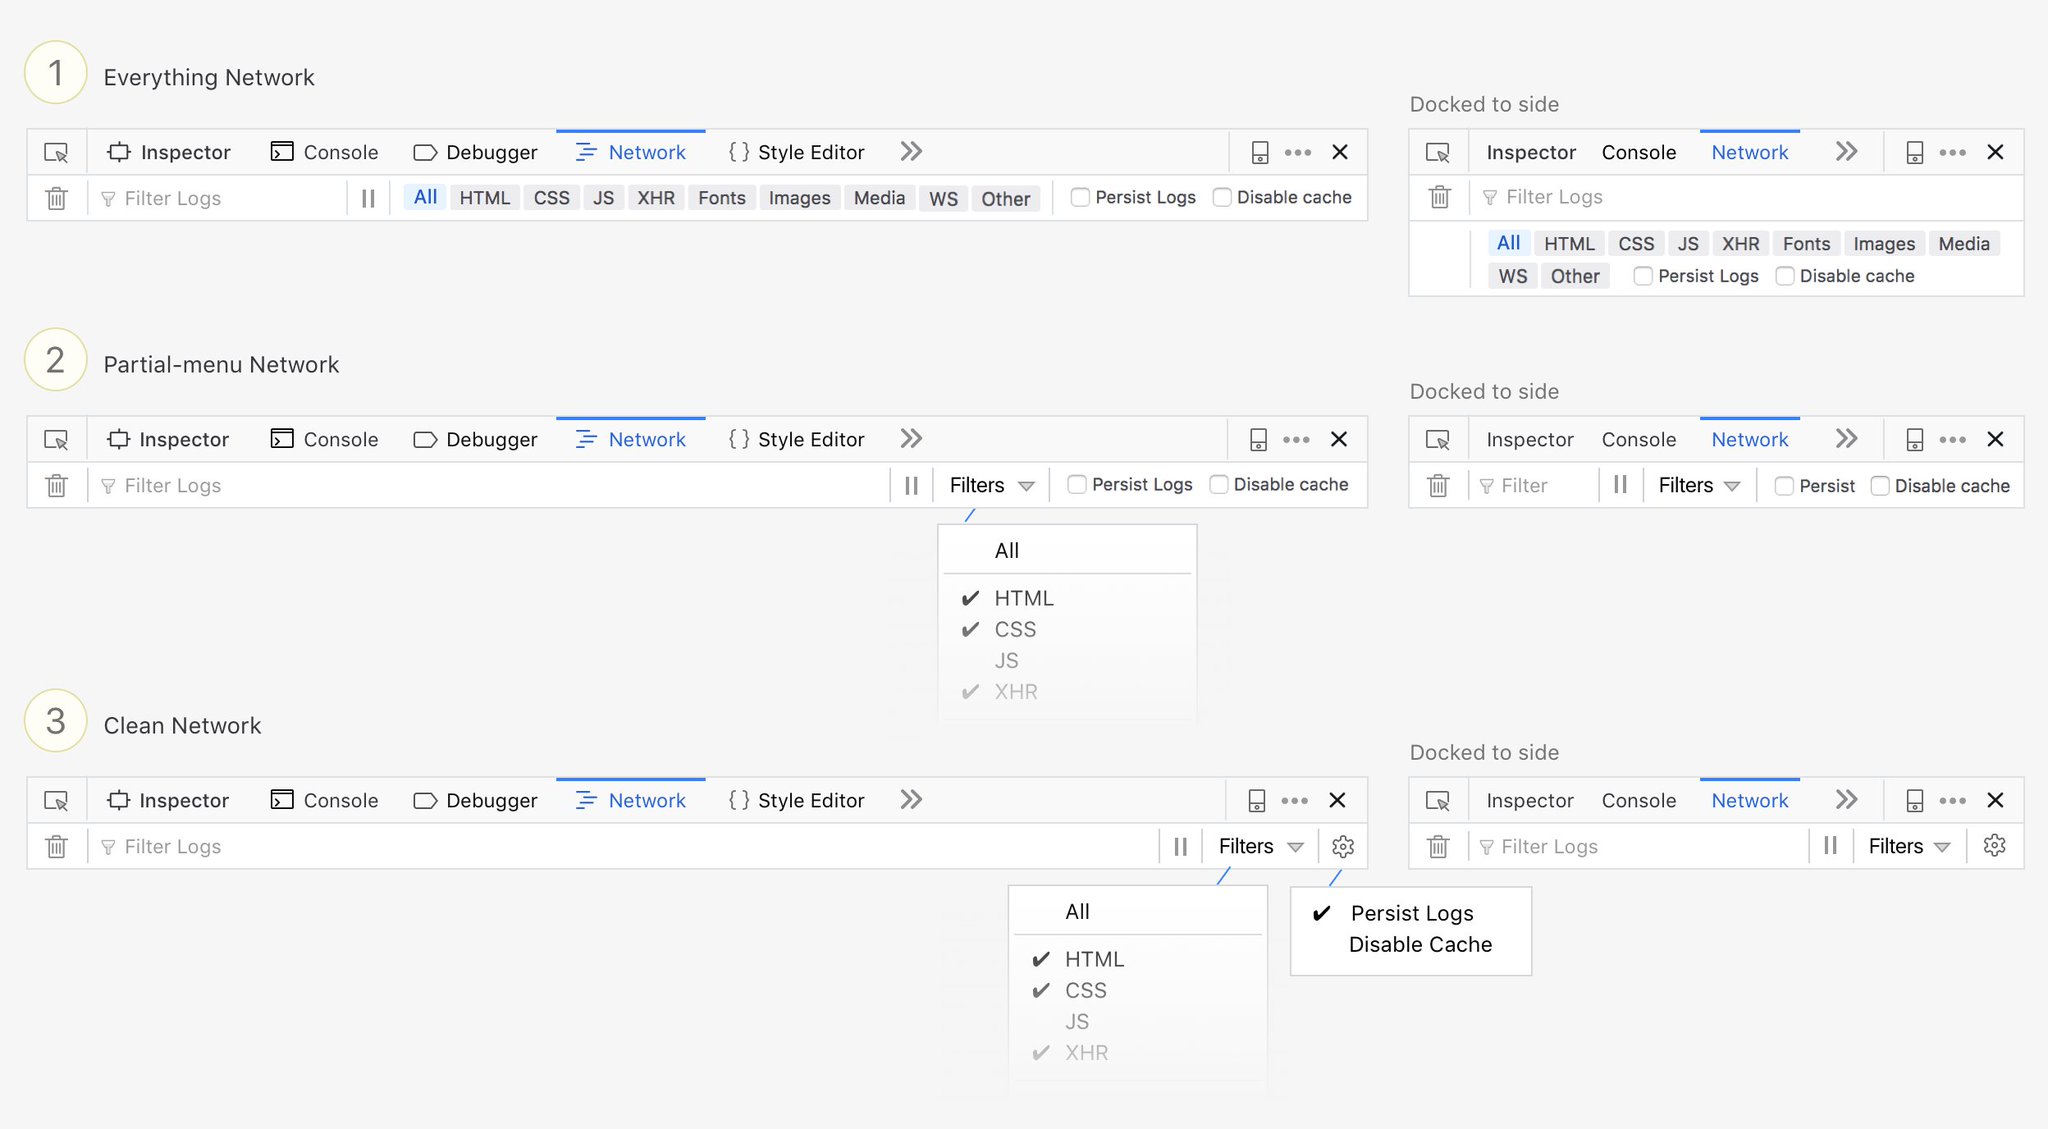The width and height of the screenshot is (2048, 1129).
Task: Select Disable Cache in the settings popup menu
Action: (x=1420, y=944)
